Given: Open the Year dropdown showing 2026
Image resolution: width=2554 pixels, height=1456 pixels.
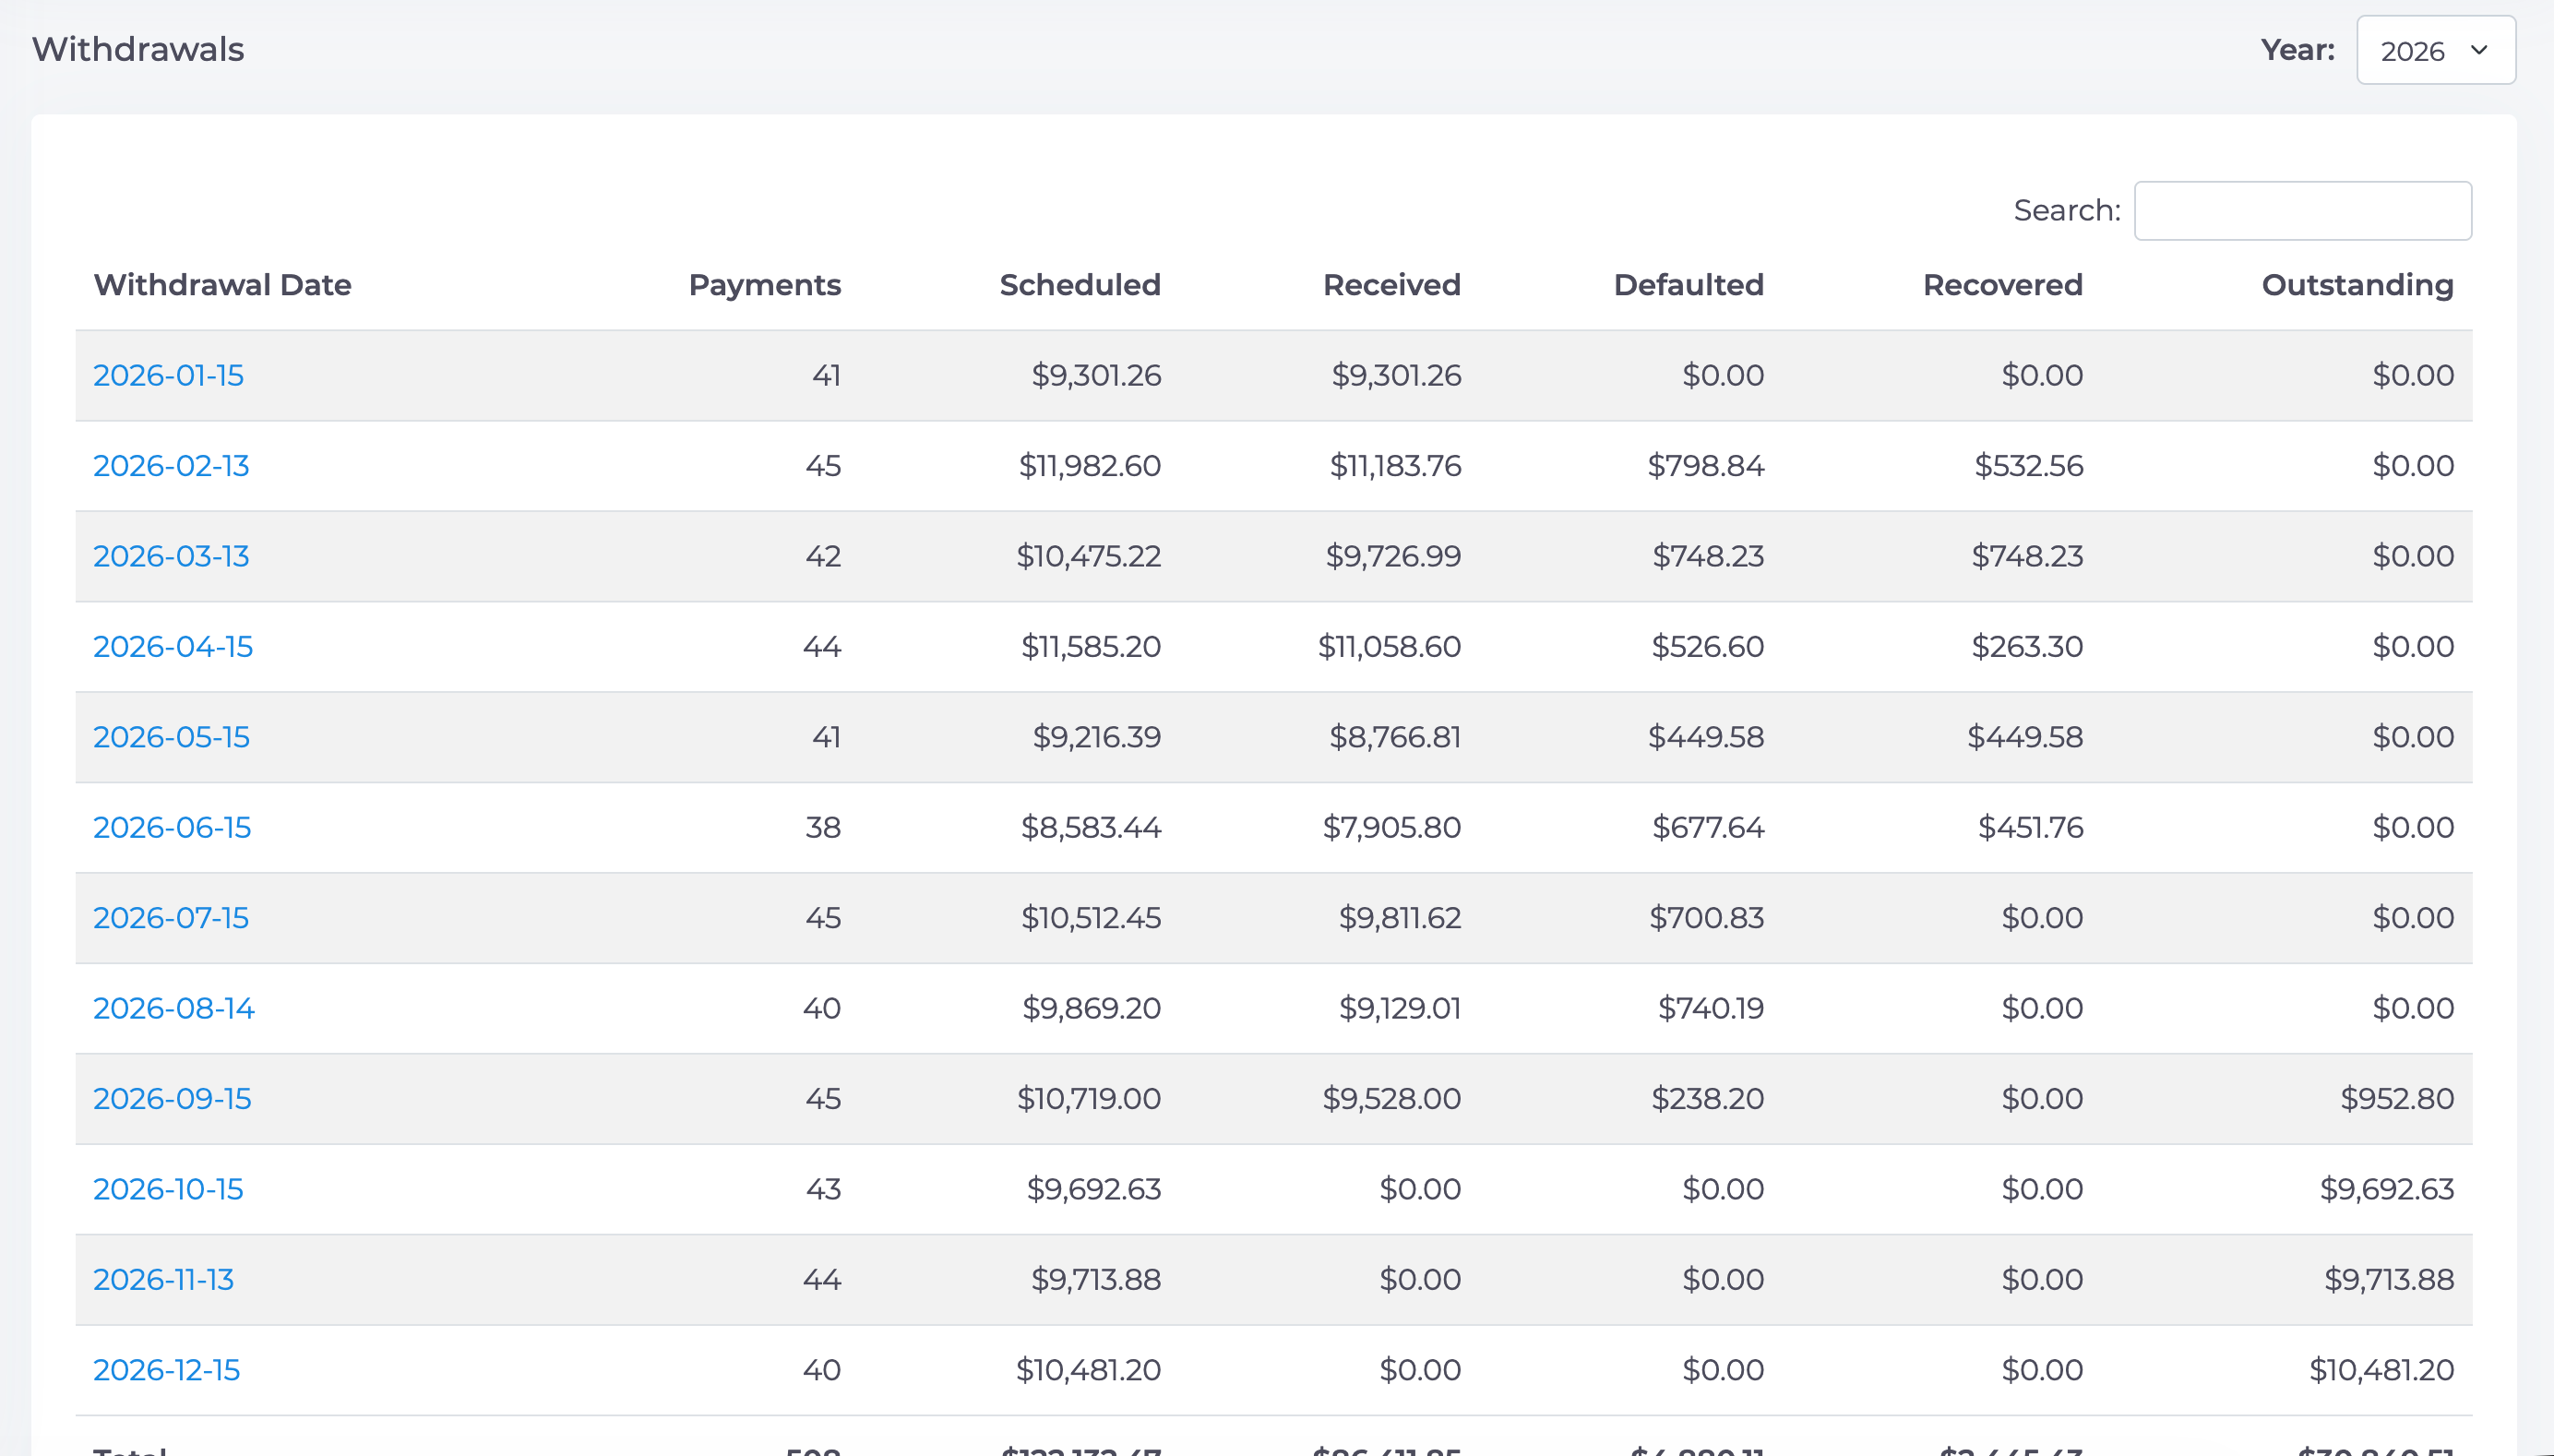Looking at the screenshot, I should [x=2435, y=50].
